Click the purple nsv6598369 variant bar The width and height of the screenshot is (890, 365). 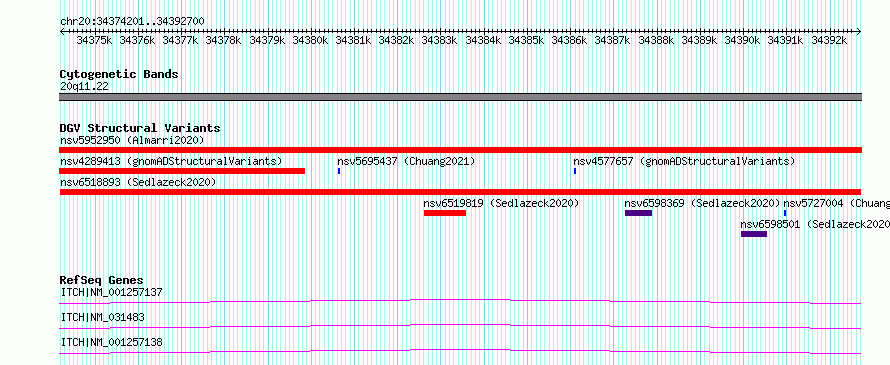click(x=639, y=213)
